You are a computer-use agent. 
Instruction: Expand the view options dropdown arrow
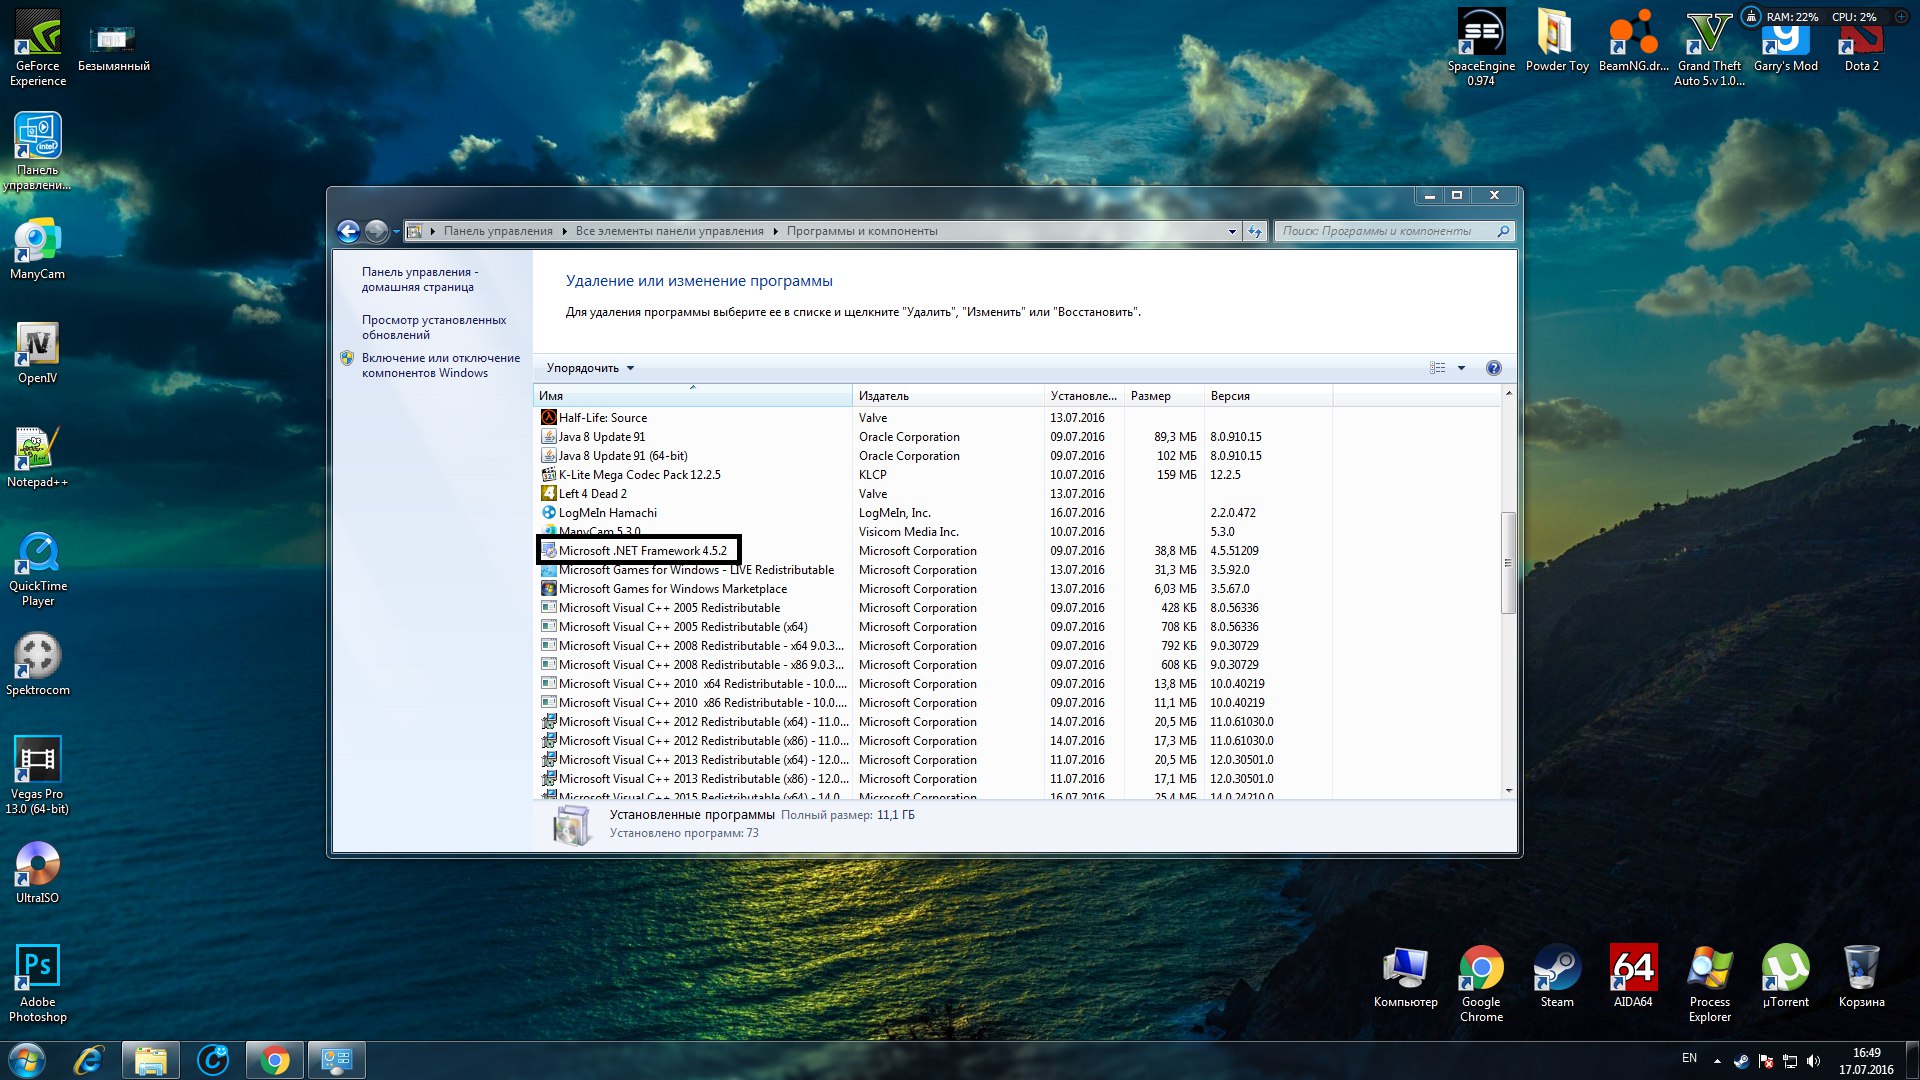point(1461,368)
